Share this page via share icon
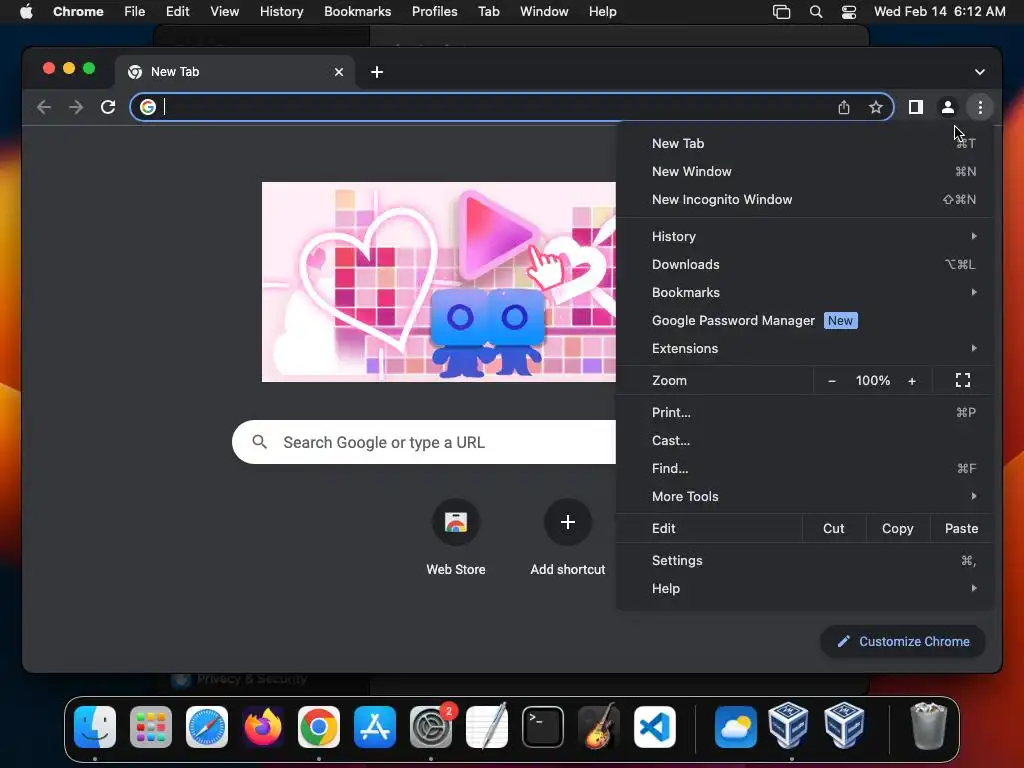The width and height of the screenshot is (1024, 768). click(844, 107)
